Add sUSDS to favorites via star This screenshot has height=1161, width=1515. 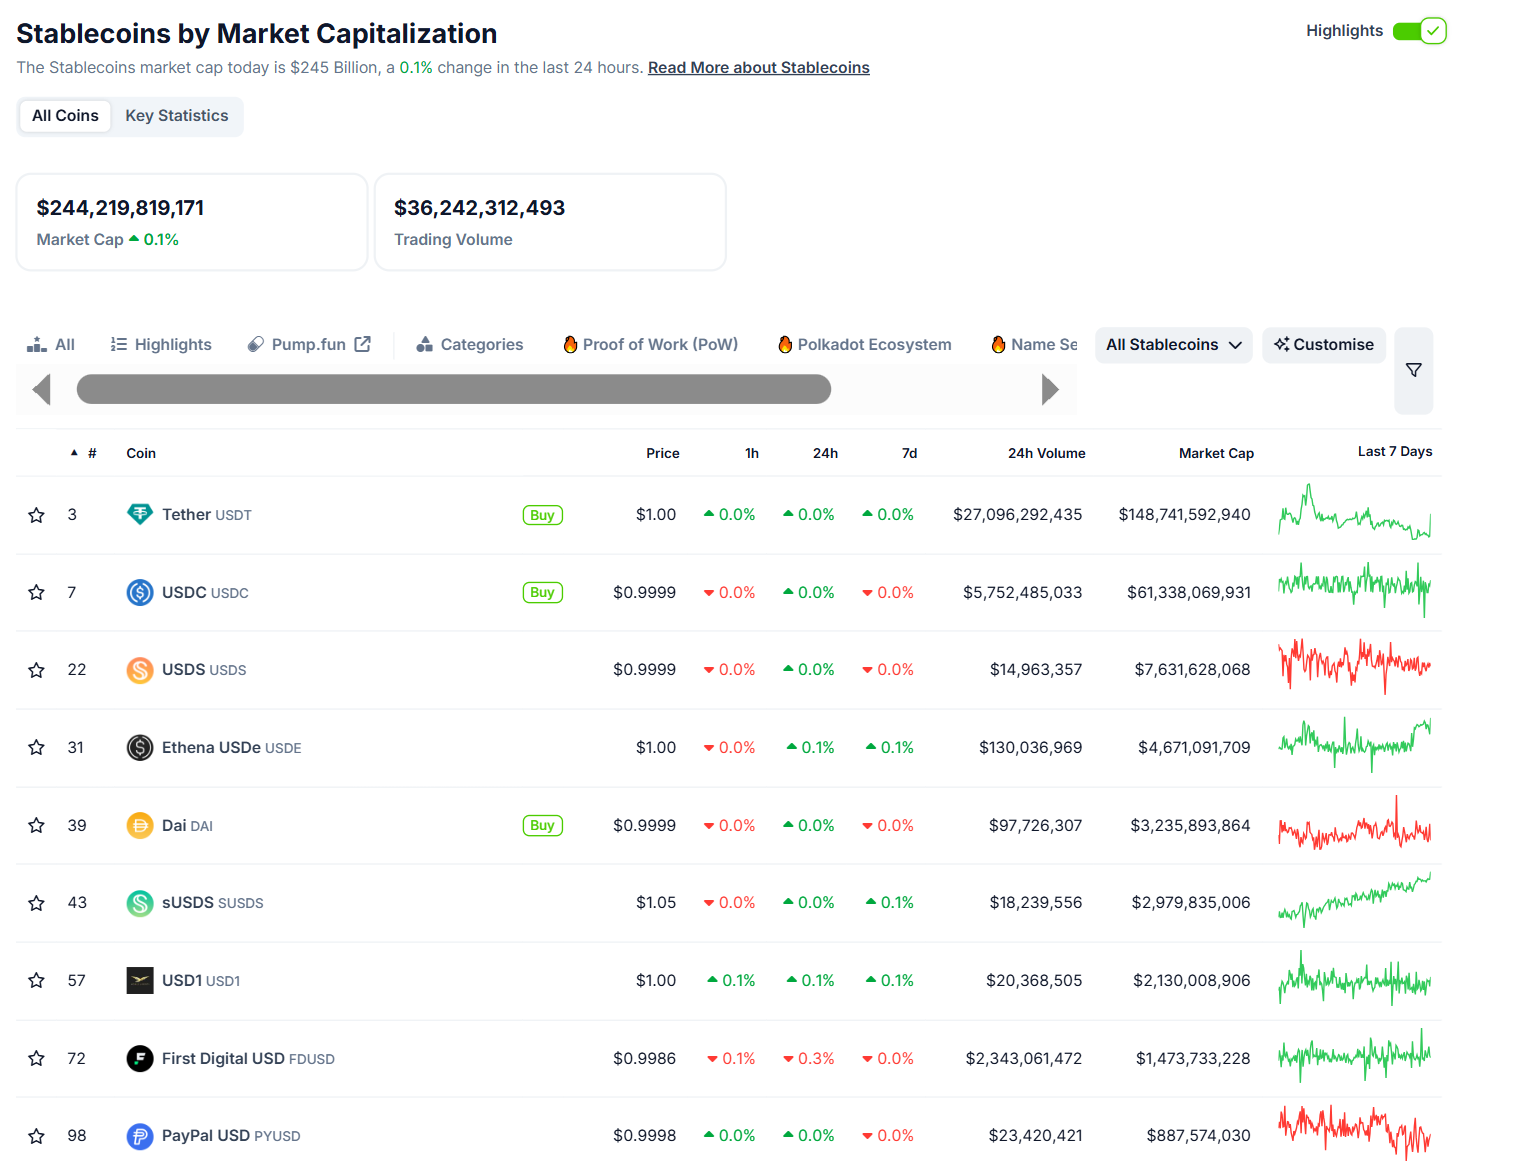pos(37,903)
